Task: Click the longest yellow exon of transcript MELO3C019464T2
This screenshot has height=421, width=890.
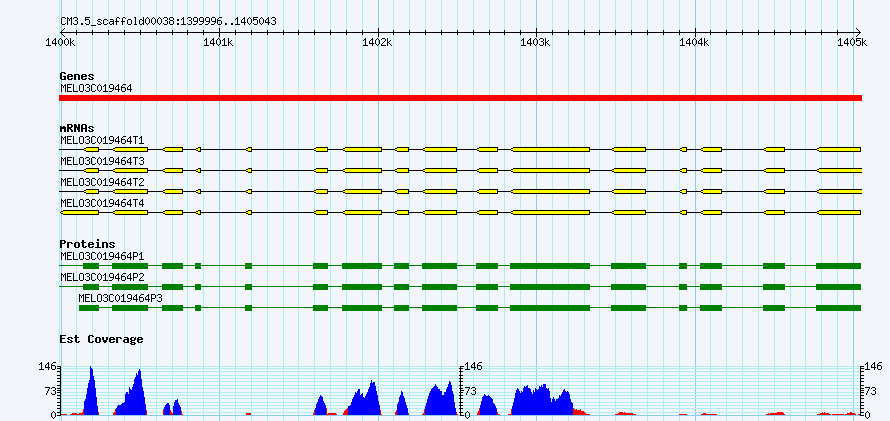Action: 551,192
